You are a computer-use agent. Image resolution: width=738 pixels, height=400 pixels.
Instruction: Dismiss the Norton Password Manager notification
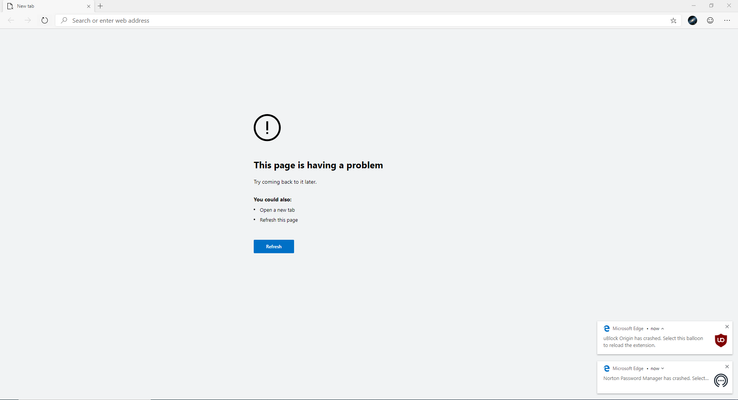(727, 367)
